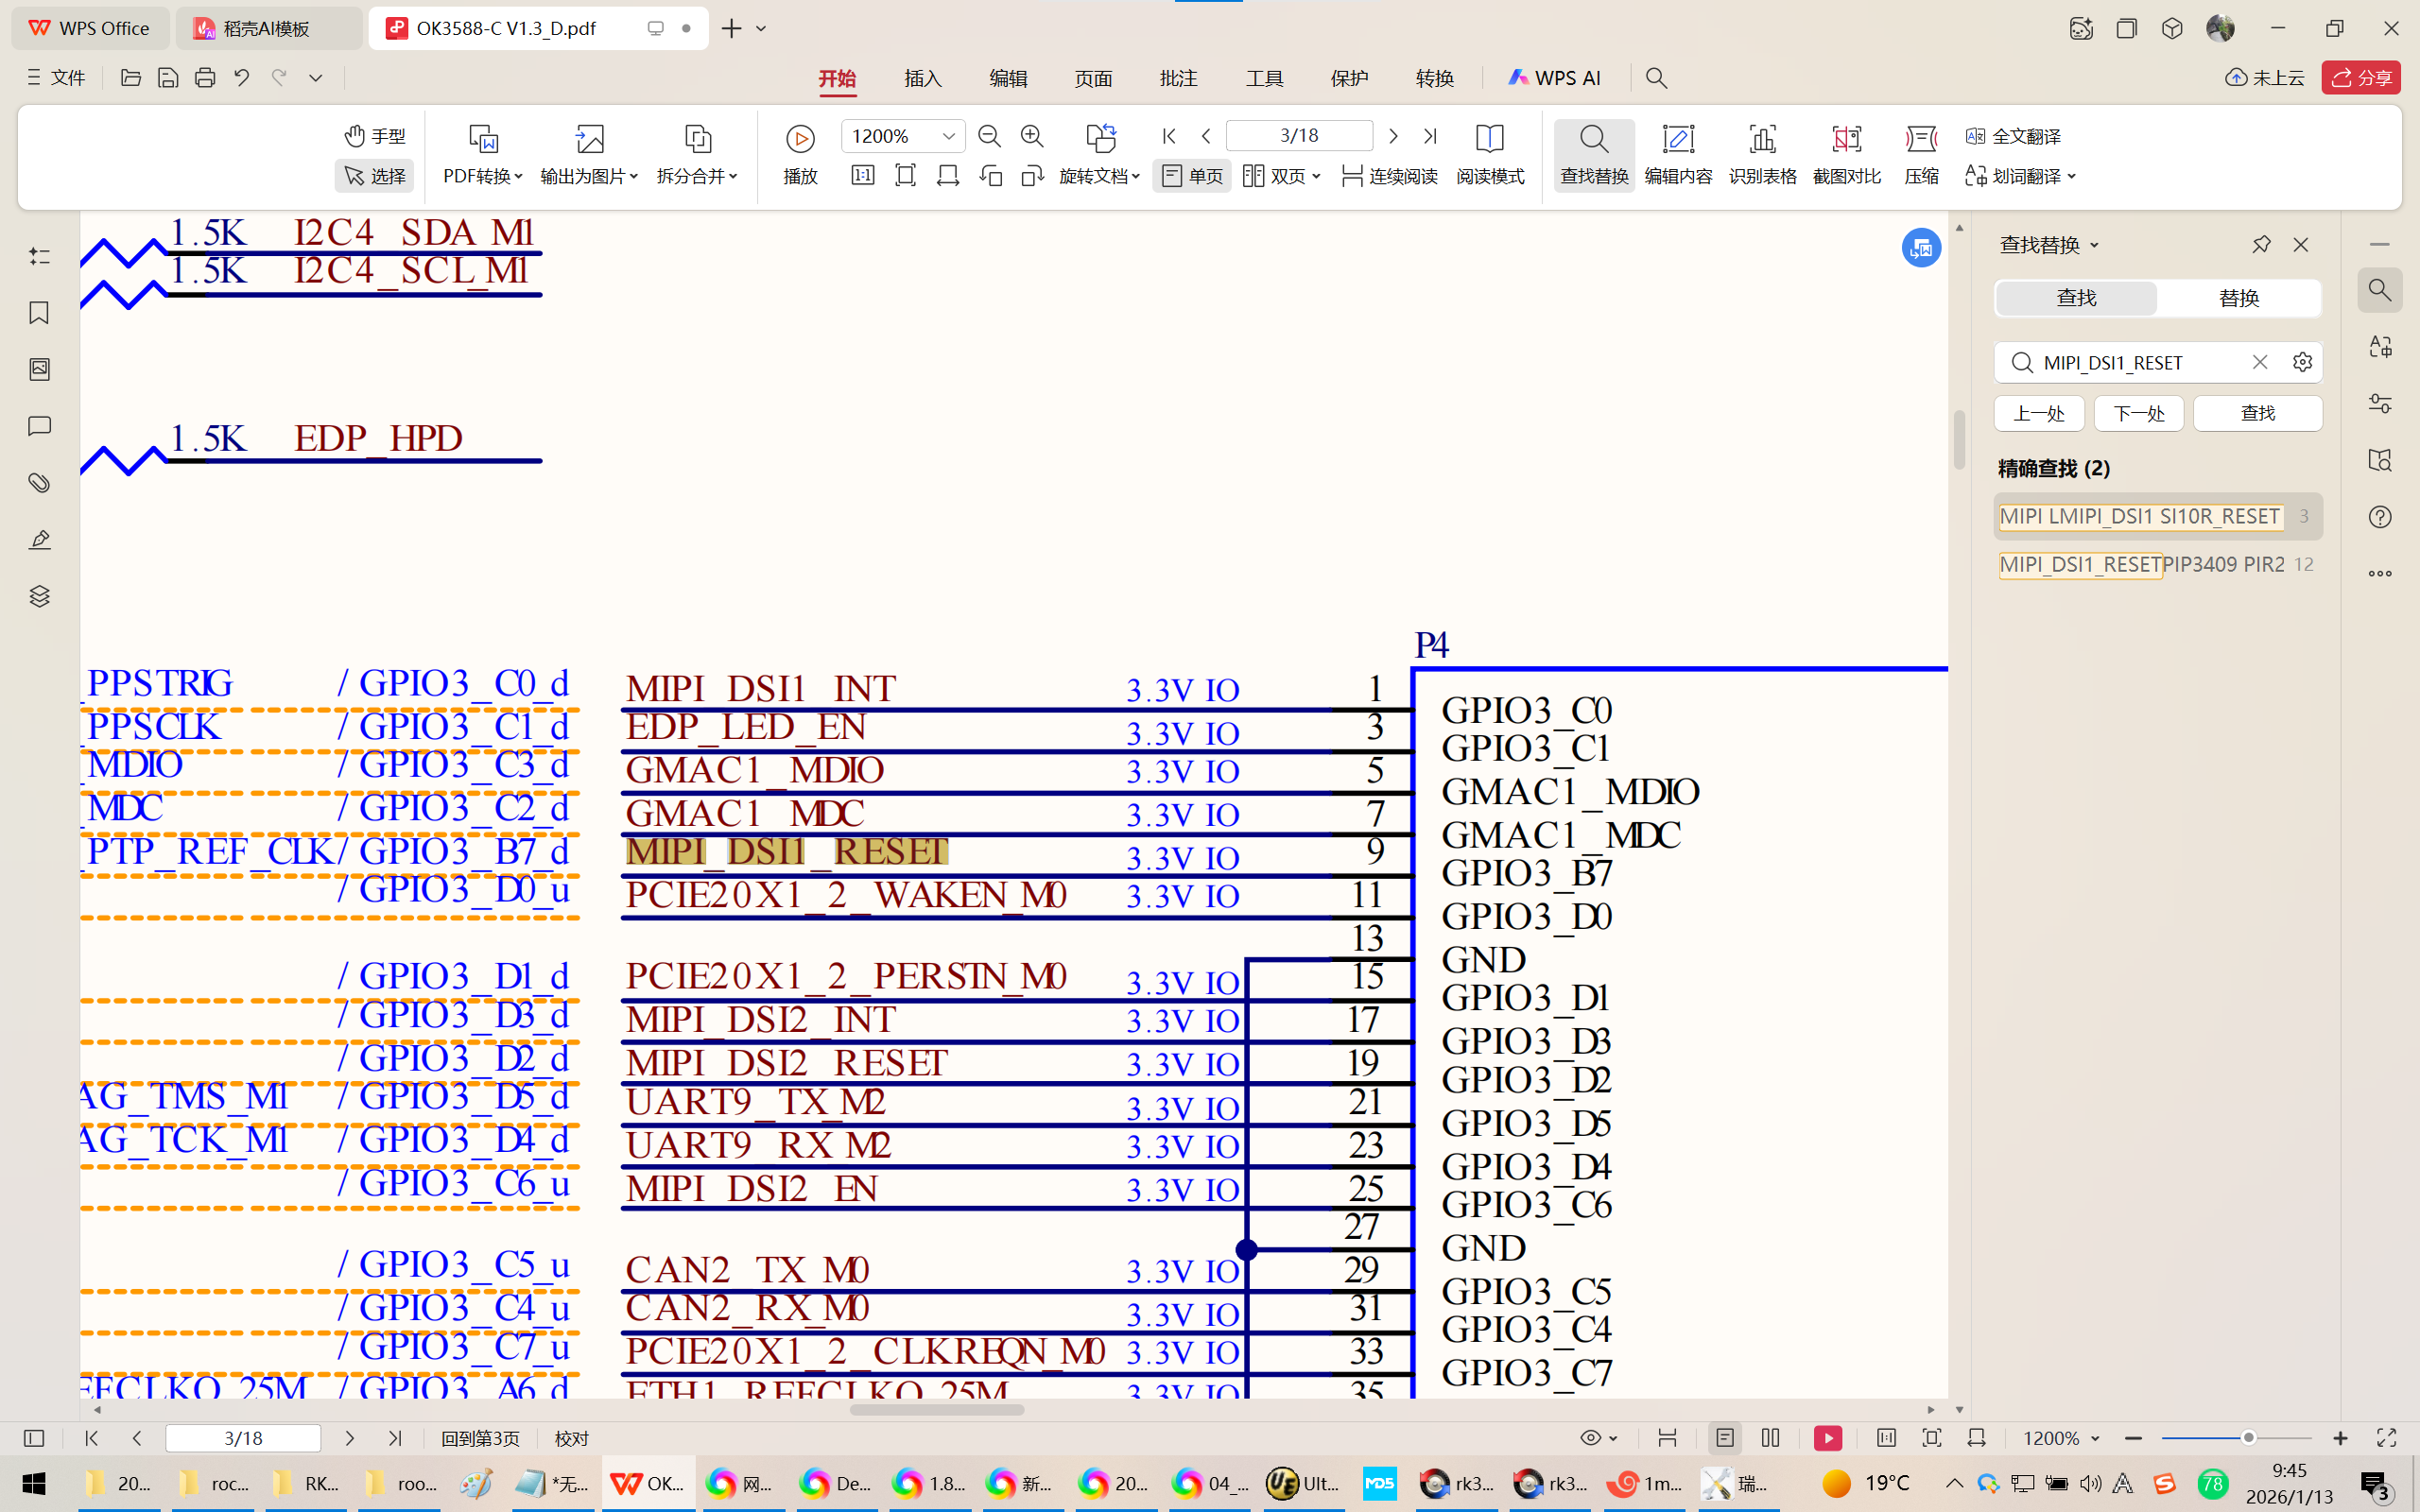Jump to last page arrow in toolbar
2420x1512 pixels.
[x=1430, y=136]
